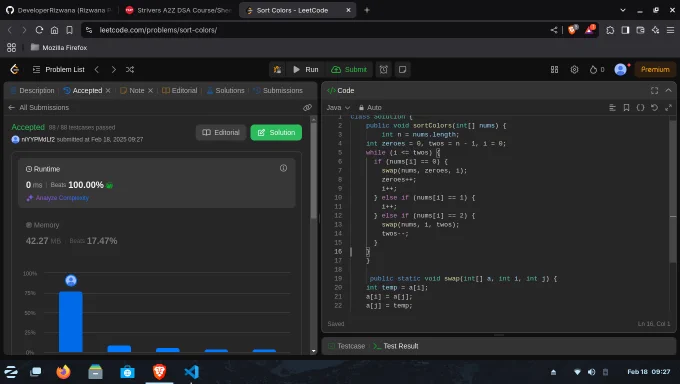
Task: Open LeetCode settings gear
Action: tap(574, 69)
